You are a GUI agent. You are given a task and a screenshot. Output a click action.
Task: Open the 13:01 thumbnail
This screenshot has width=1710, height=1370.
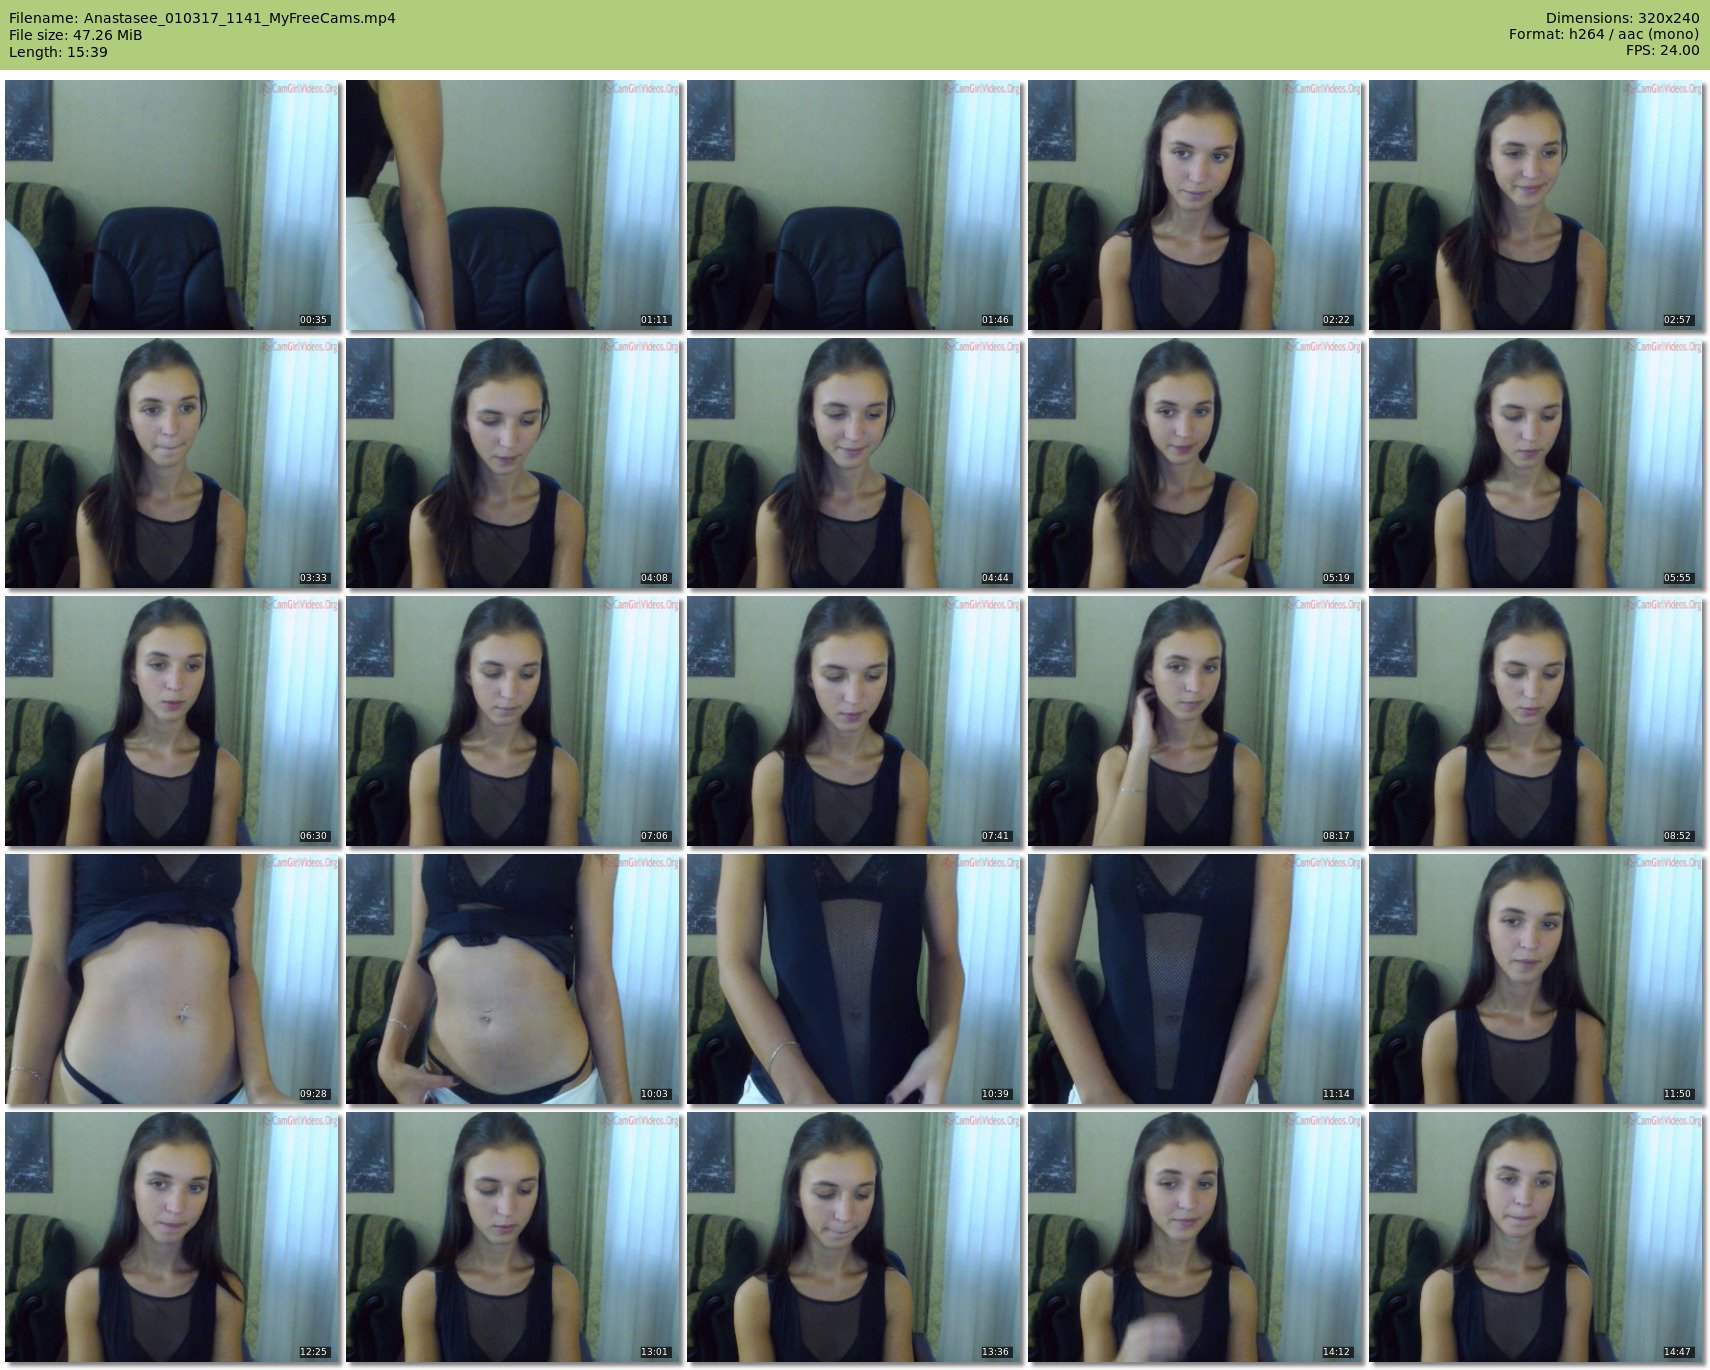click(513, 1237)
